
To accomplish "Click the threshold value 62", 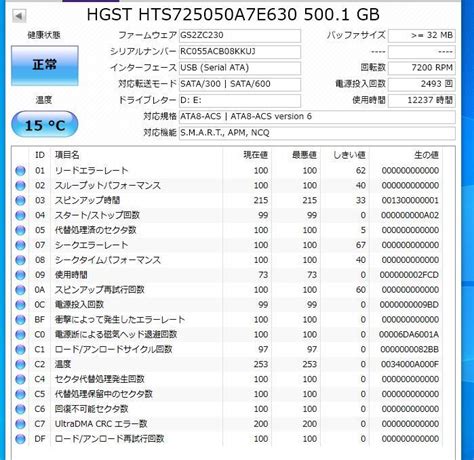I will point(361,170).
